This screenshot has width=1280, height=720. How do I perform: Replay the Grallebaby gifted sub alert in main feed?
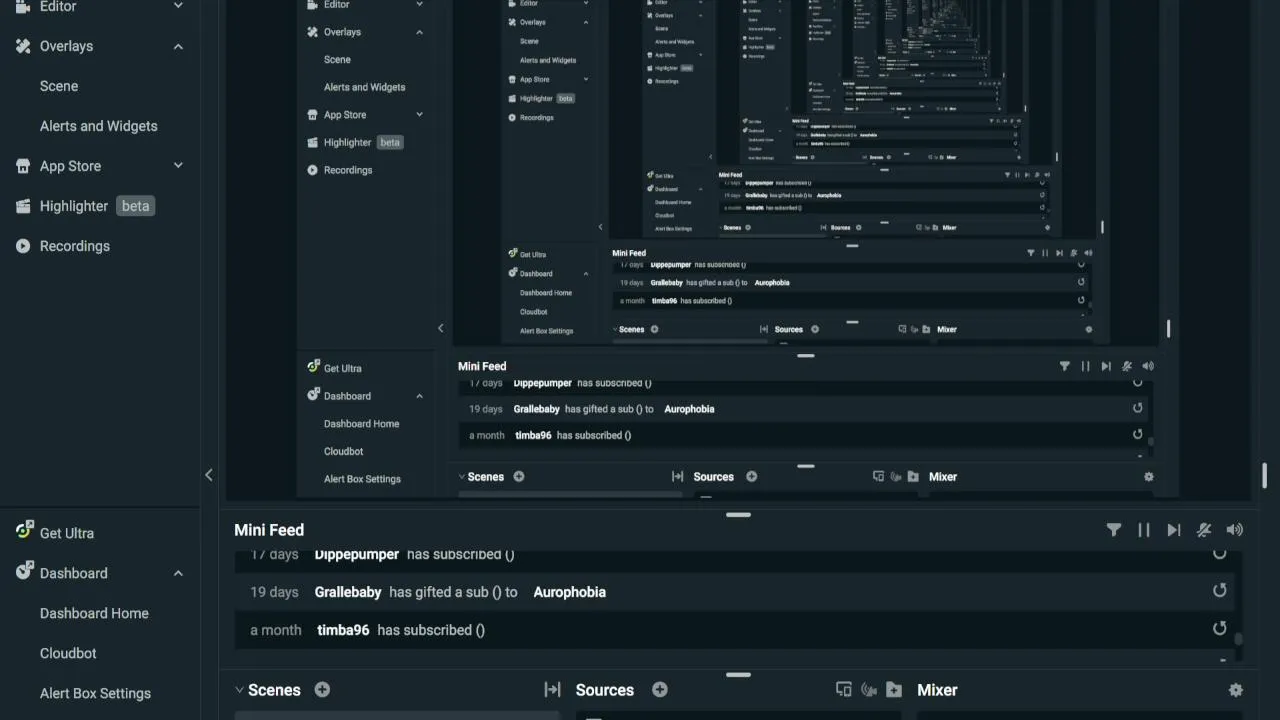[x=1219, y=590]
